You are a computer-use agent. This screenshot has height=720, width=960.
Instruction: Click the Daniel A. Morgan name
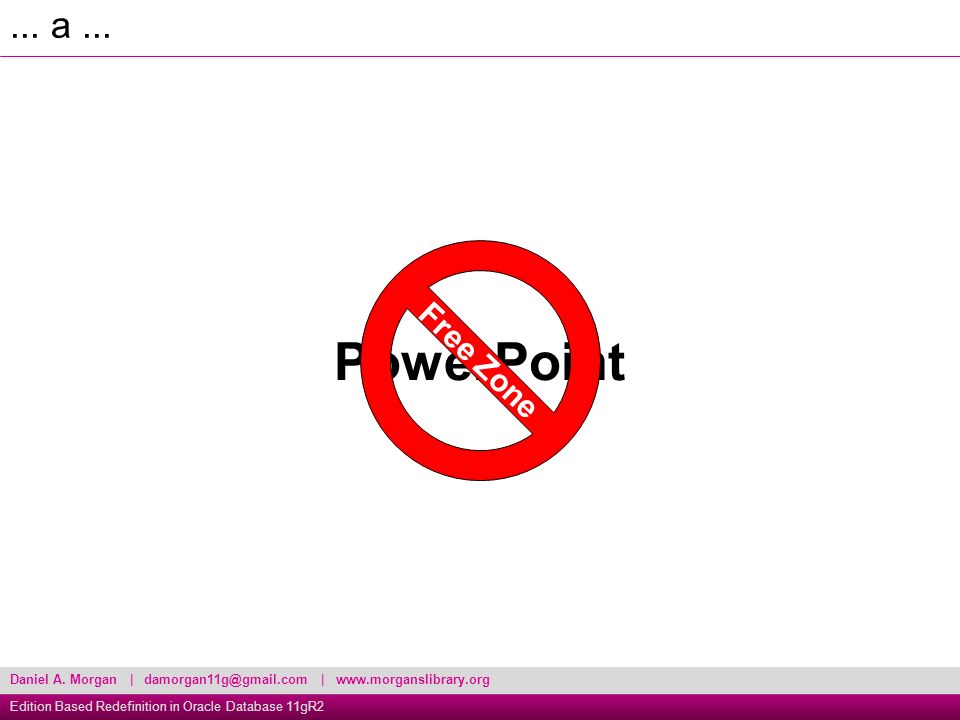tap(63, 680)
